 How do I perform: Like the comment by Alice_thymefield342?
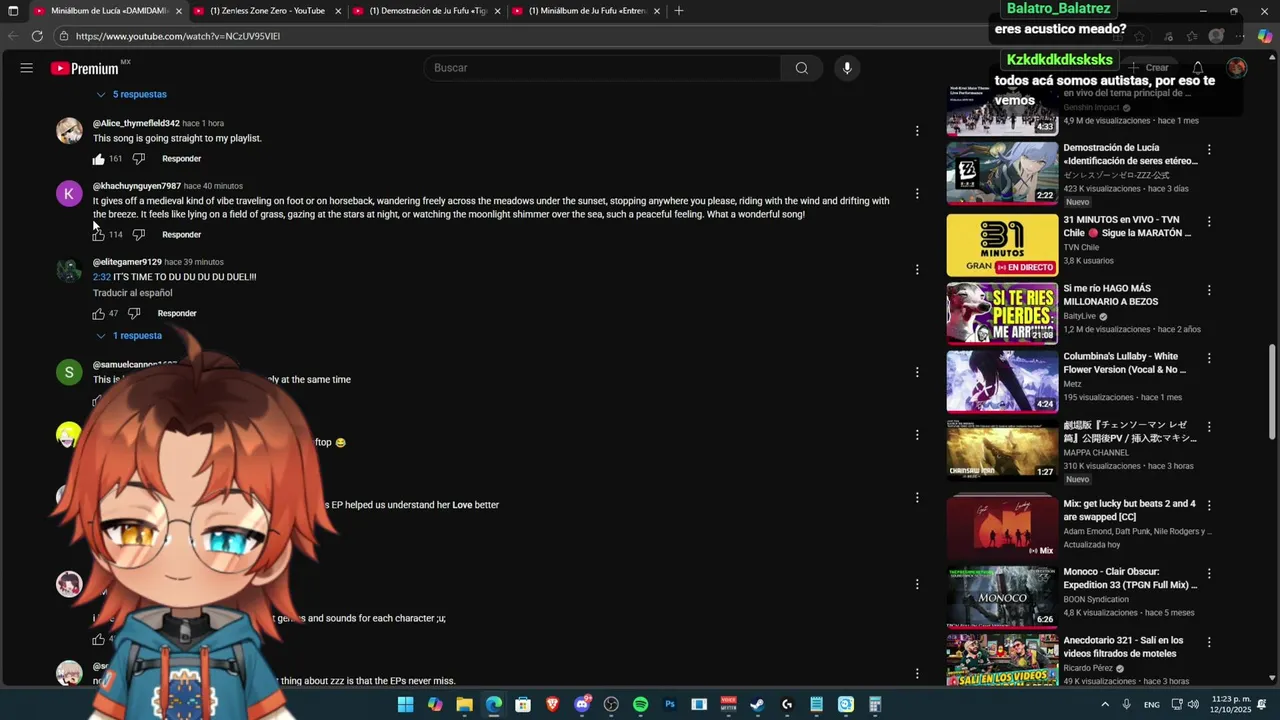tap(99, 159)
